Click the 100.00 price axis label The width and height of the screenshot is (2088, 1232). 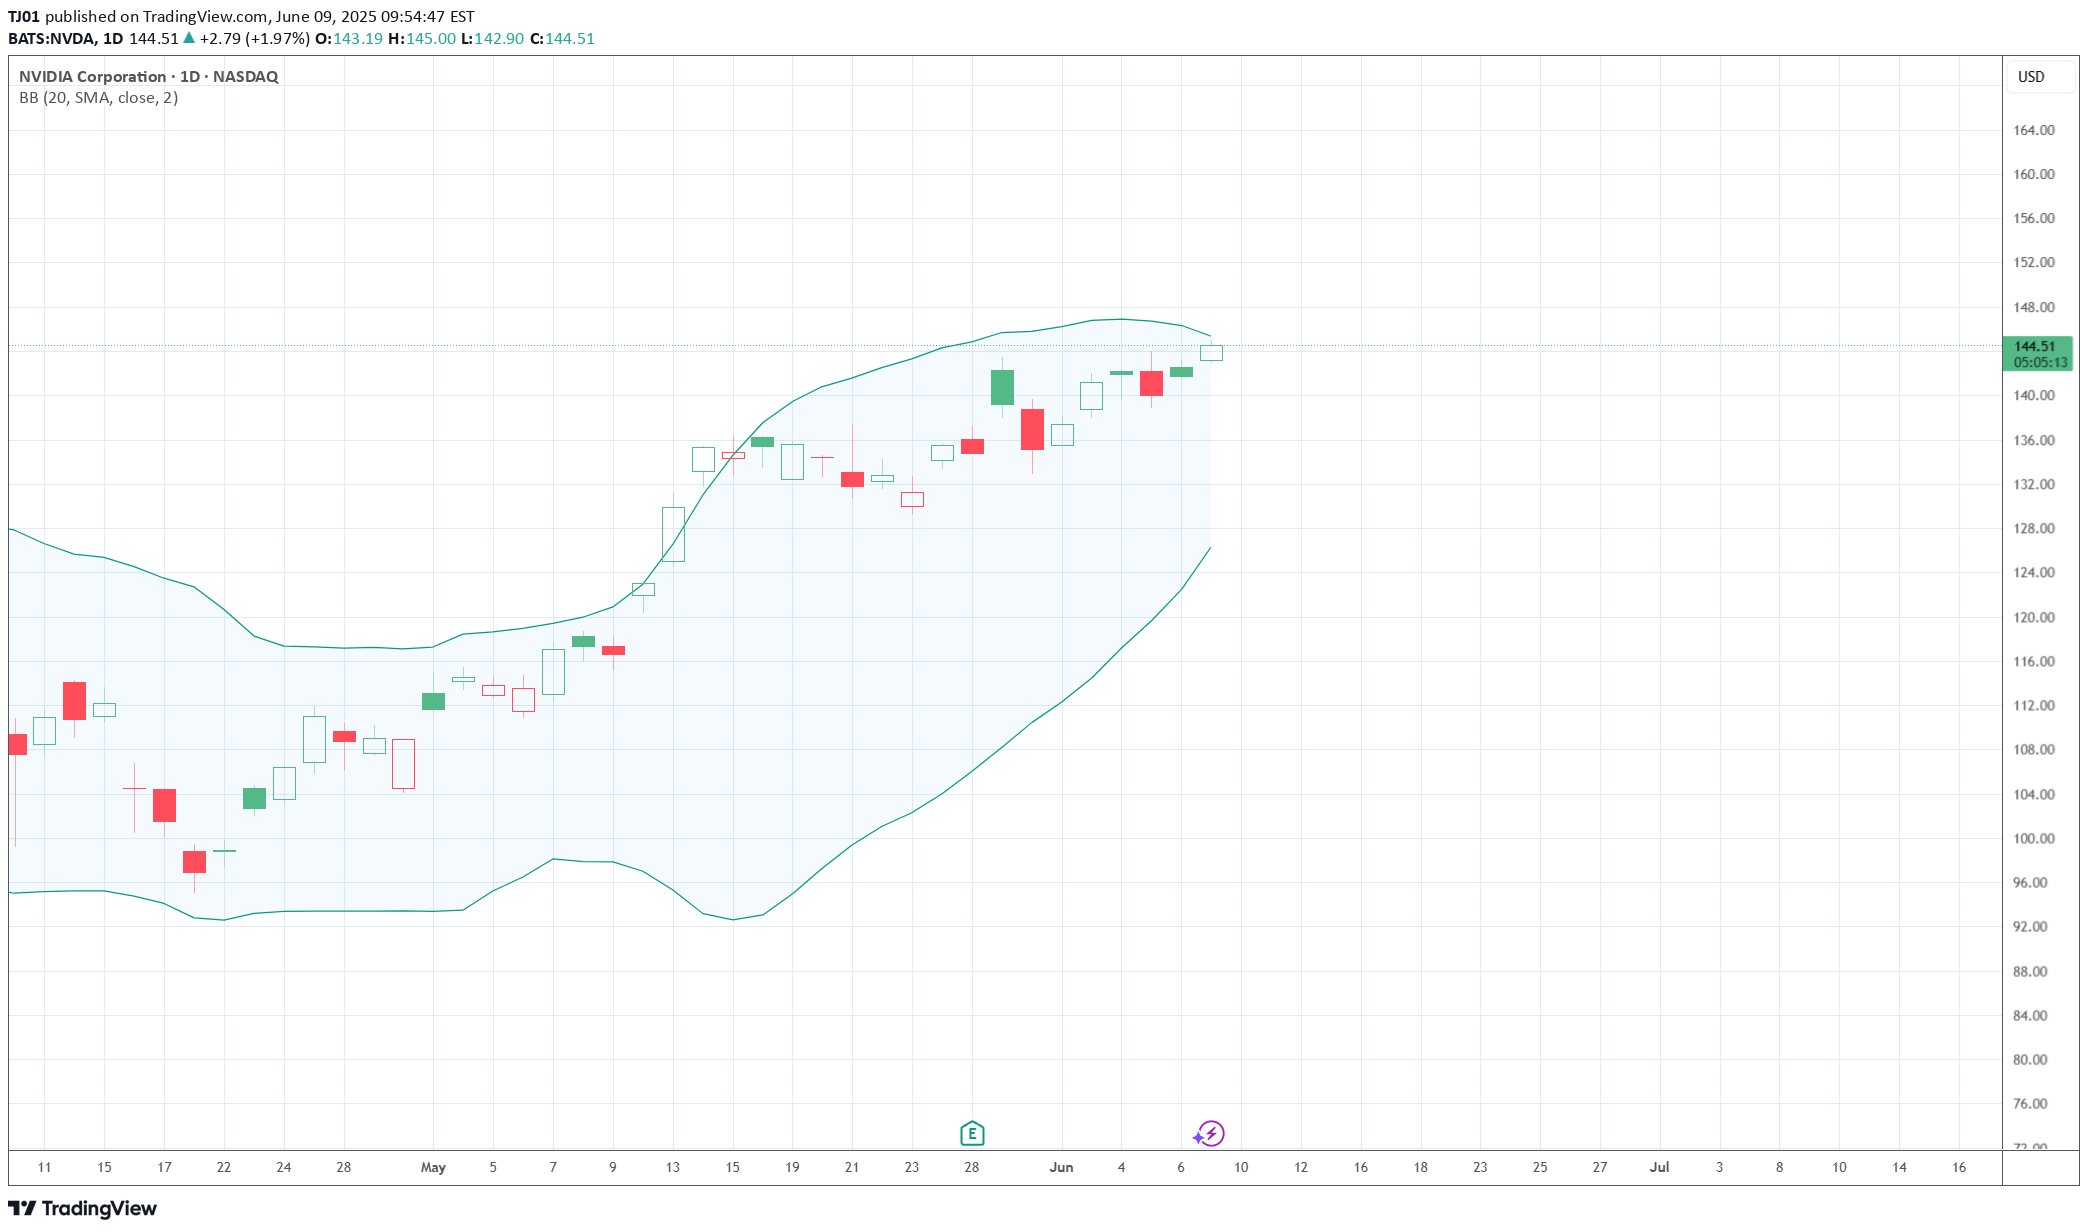tap(2034, 838)
